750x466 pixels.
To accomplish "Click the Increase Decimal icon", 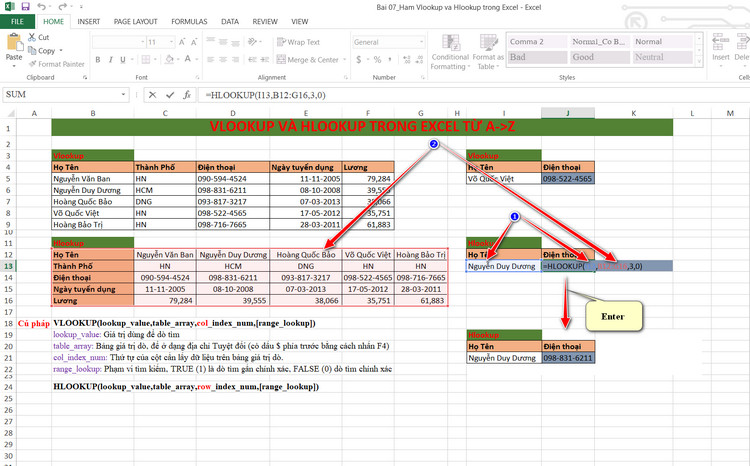I will (x=407, y=59).
